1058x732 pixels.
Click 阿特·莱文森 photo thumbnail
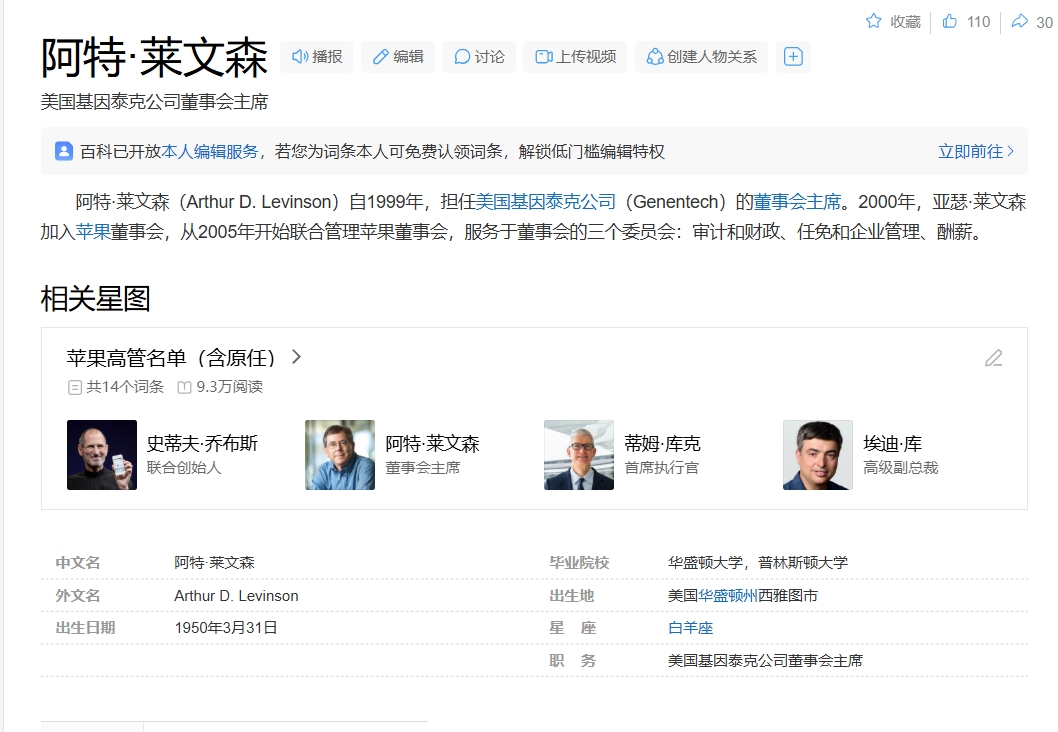[x=340, y=455]
